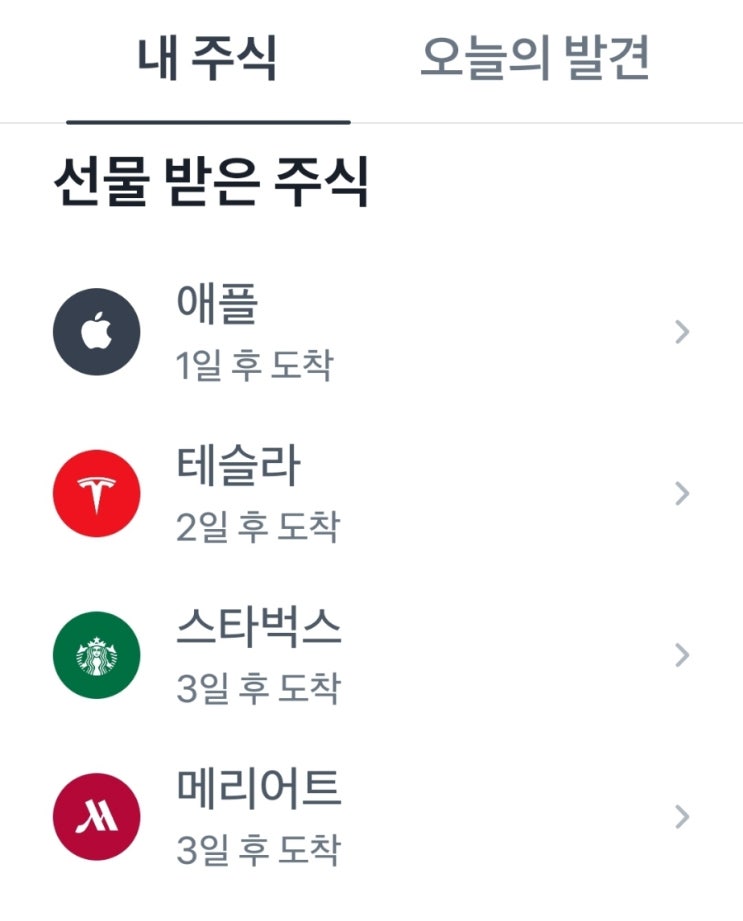Choose the 스타벅스 stock name
This screenshot has width=743, height=921.
click(258, 628)
